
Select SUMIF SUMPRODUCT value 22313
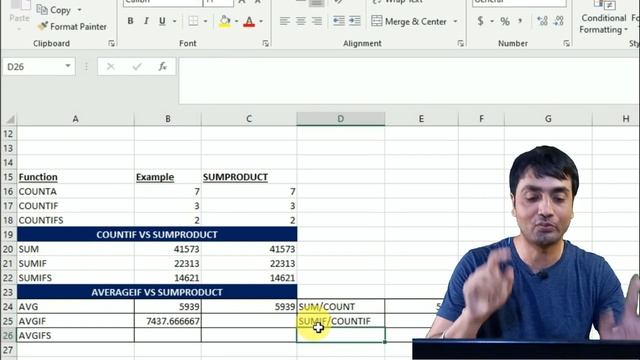click(249, 264)
